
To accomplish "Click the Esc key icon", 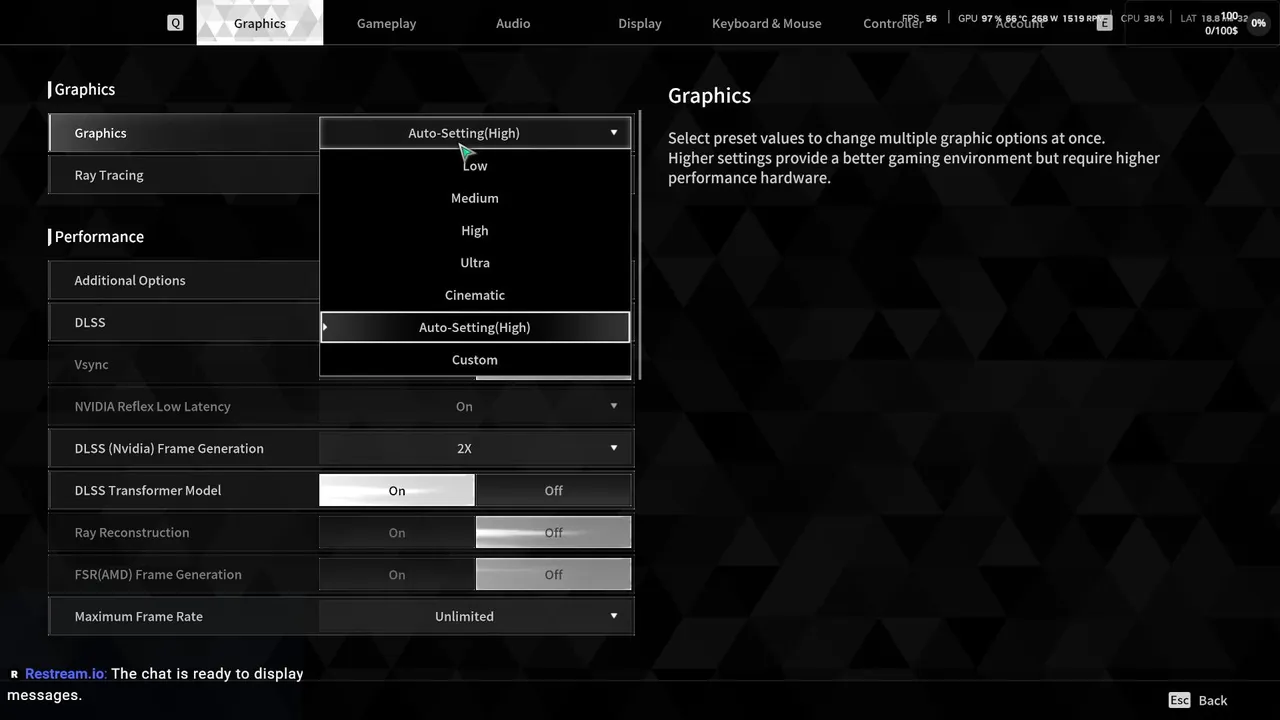I will pyautogui.click(x=1179, y=700).
